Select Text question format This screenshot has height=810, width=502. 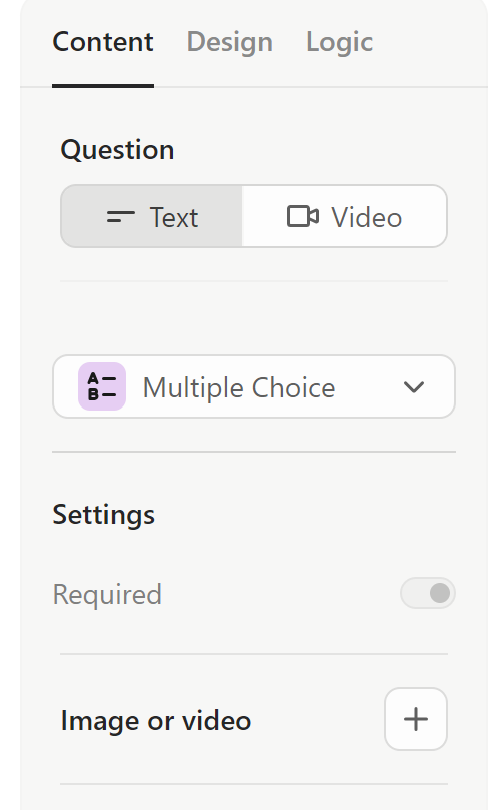(x=151, y=216)
